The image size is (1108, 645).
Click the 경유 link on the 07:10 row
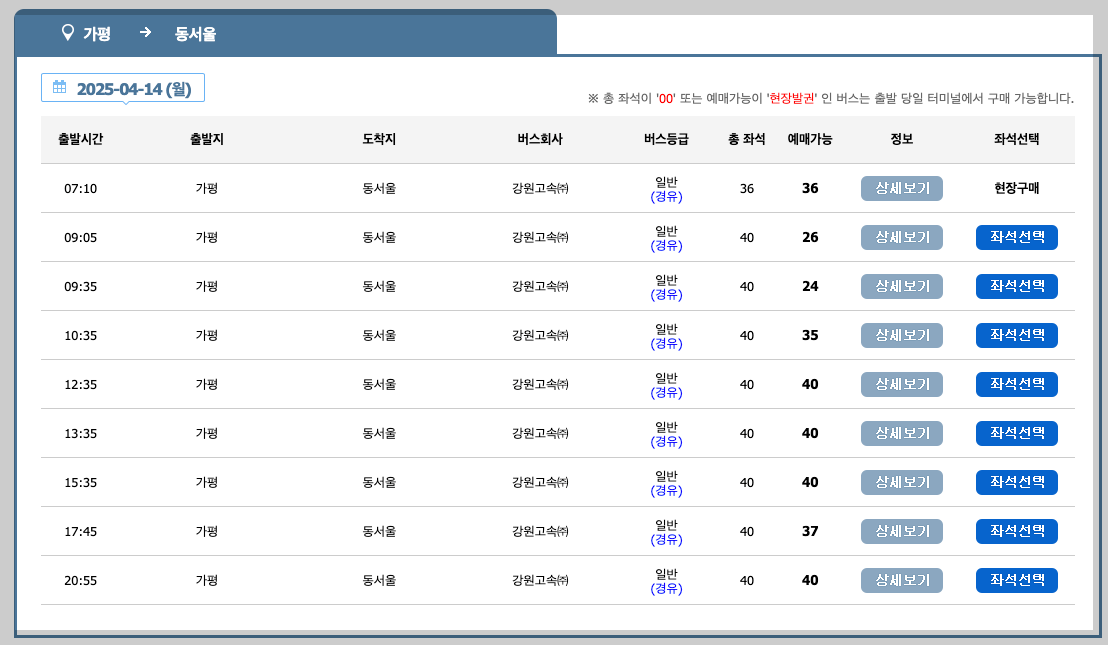point(668,196)
